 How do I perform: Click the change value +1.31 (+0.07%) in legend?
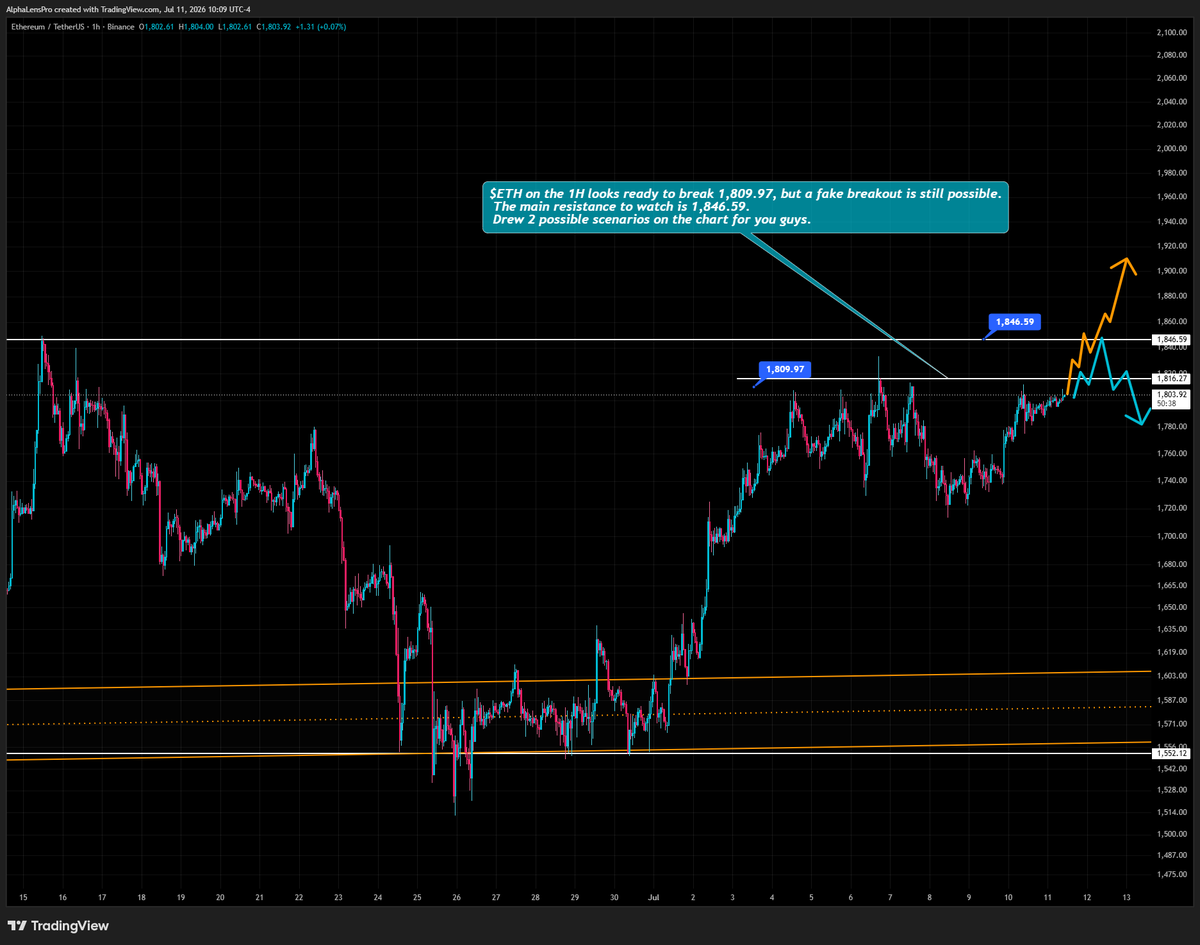(x=319, y=26)
